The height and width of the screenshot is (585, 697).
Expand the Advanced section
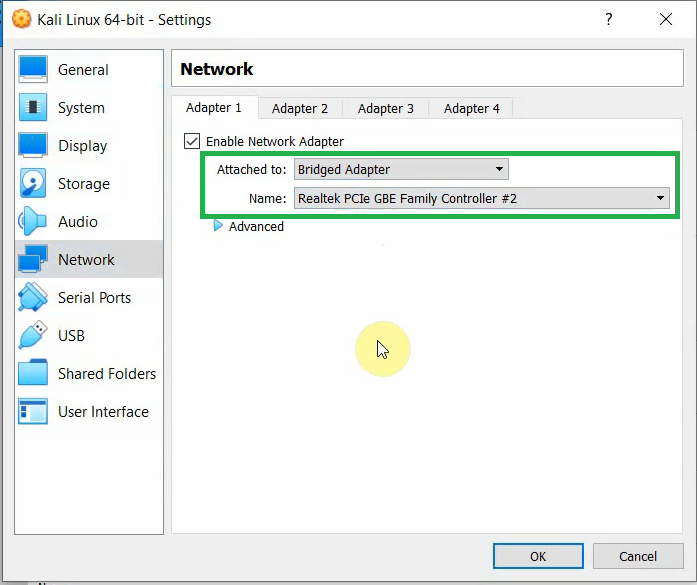pyautogui.click(x=218, y=226)
